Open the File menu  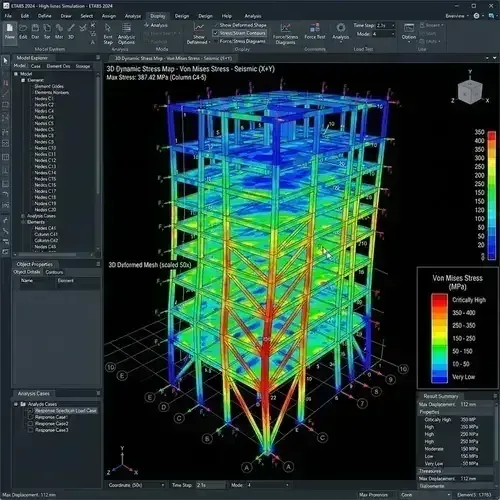click(8, 16)
